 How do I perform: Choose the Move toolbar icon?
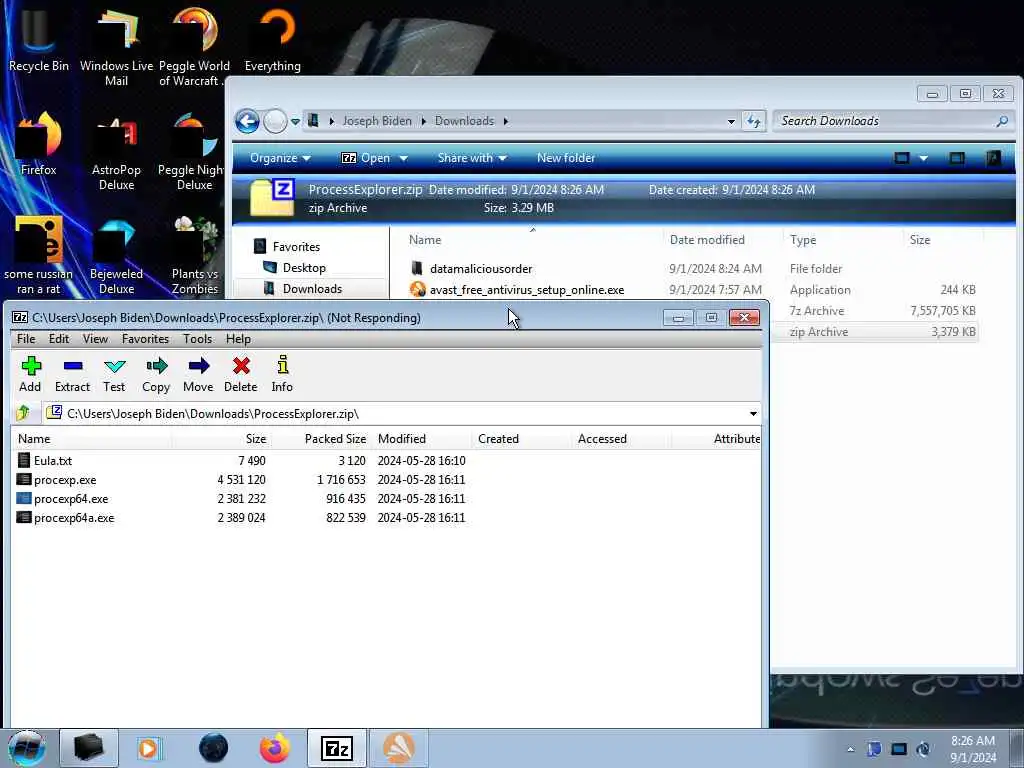click(x=198, y=374)
